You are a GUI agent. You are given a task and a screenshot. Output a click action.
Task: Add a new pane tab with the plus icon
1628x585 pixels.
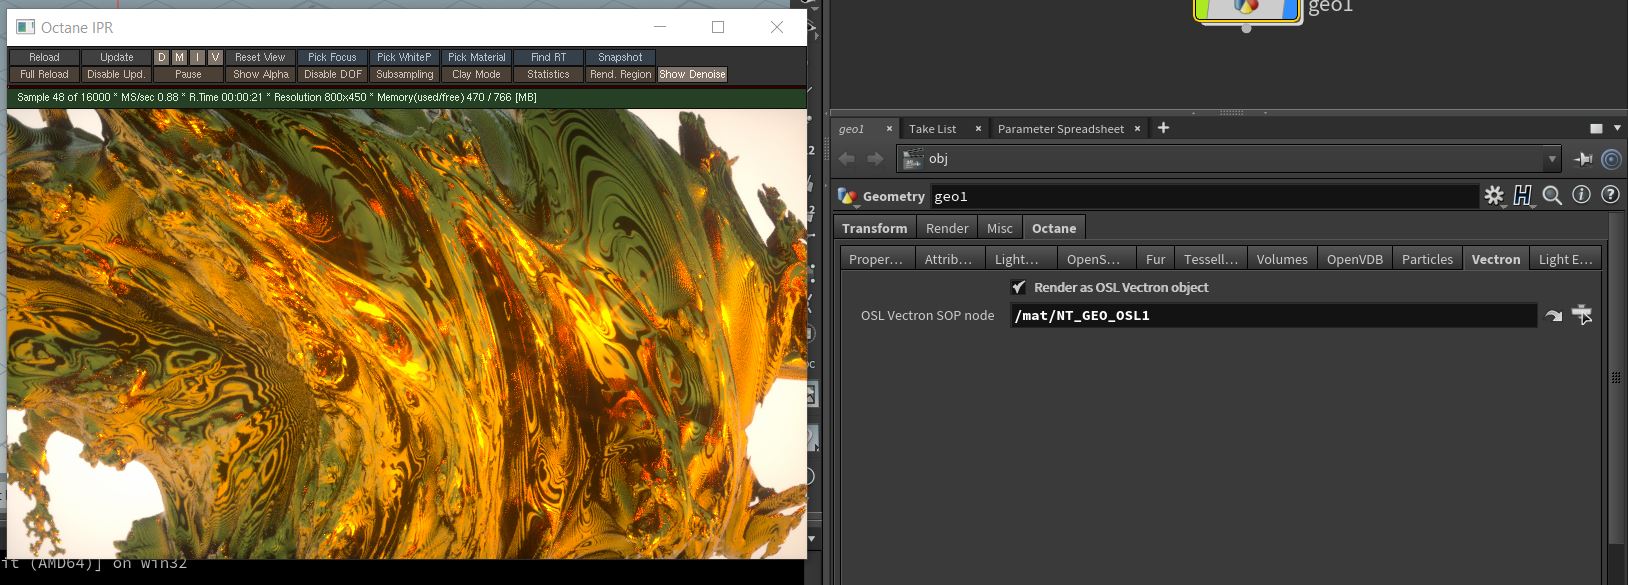tap(1163, 128)
